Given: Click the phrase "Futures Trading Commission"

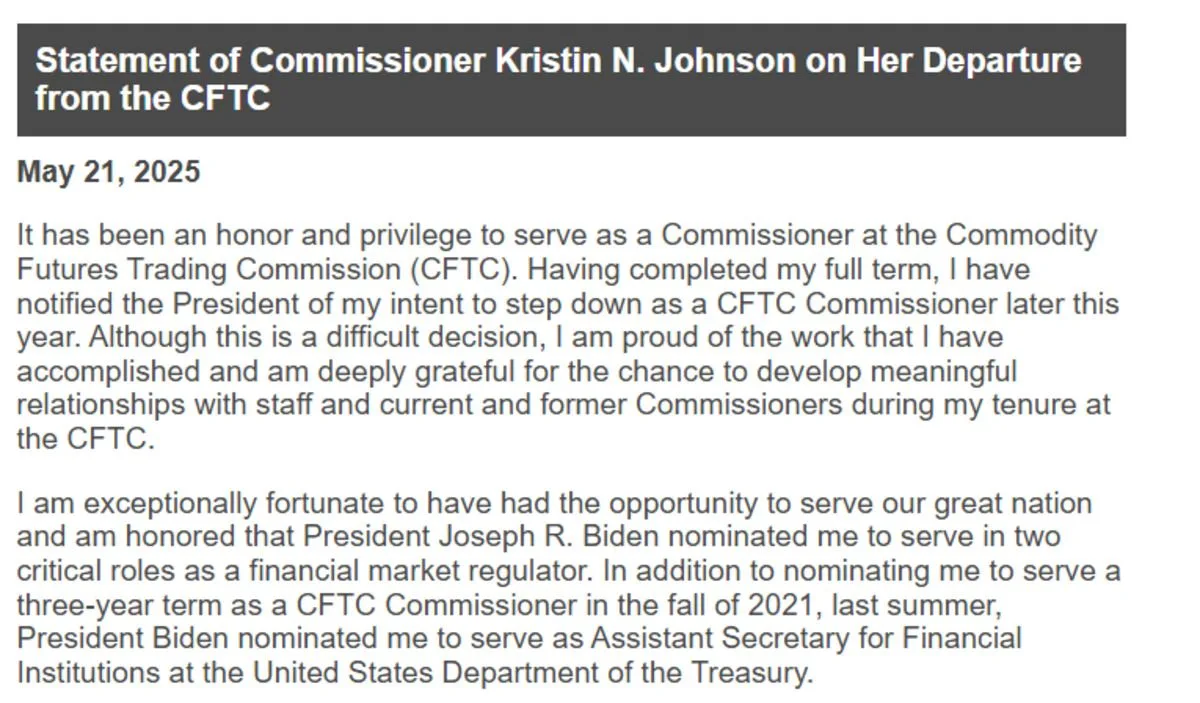Looking at the screenshot, I should 208,270.
